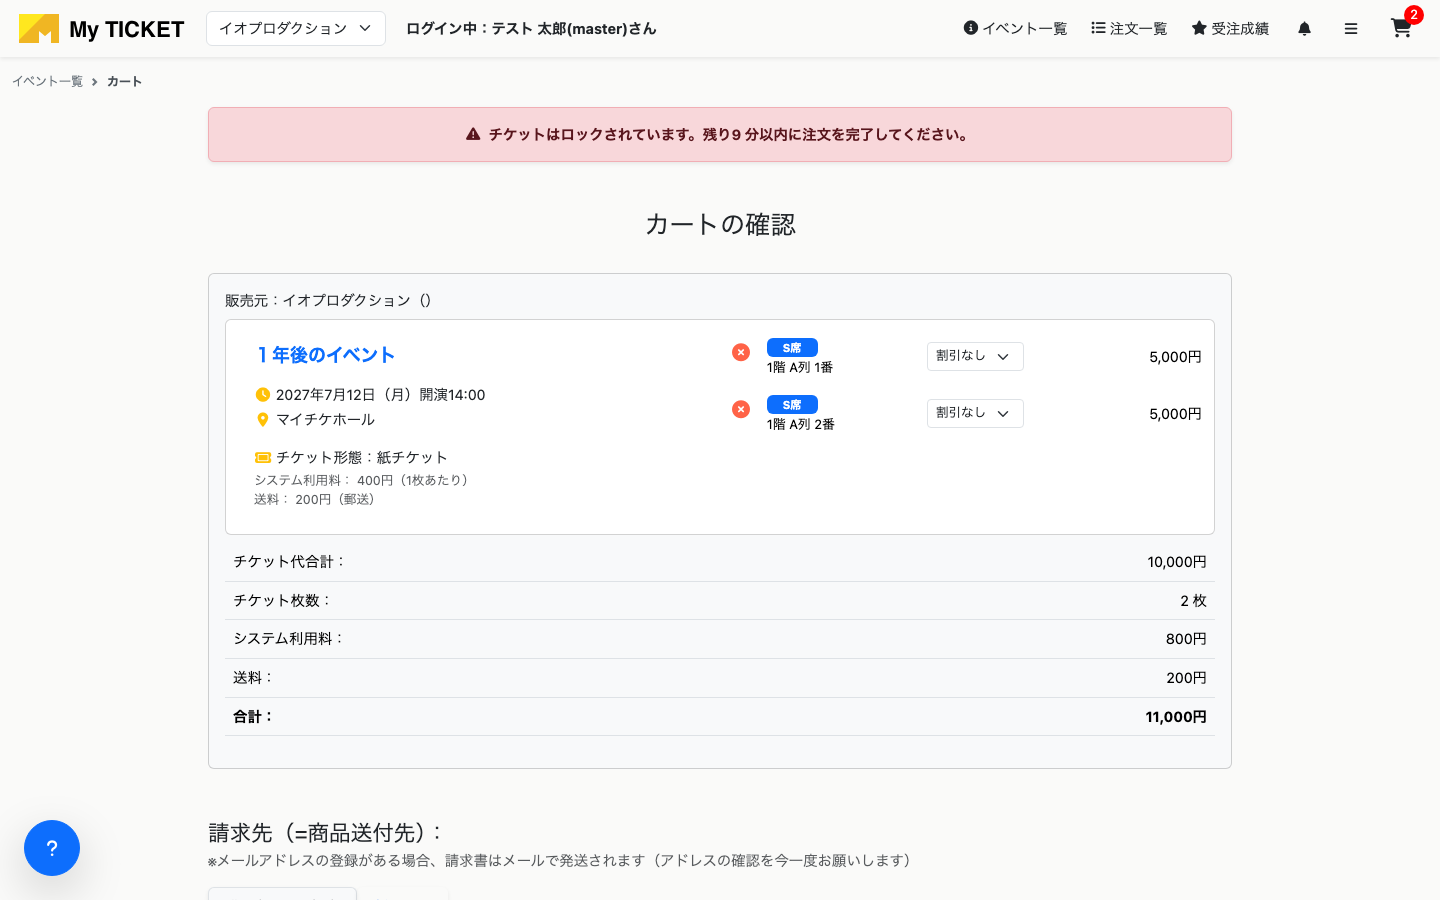This screenshot has height=900, width=1440.
Task: Click the 2027年7月12日 開演14:00 date text
Action: coord(380,395)
